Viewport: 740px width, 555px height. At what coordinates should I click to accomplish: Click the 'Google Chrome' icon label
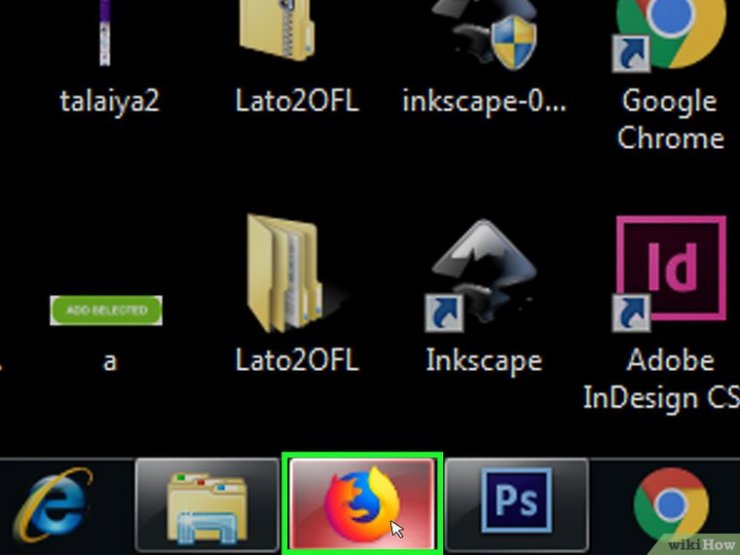(670, 119)
